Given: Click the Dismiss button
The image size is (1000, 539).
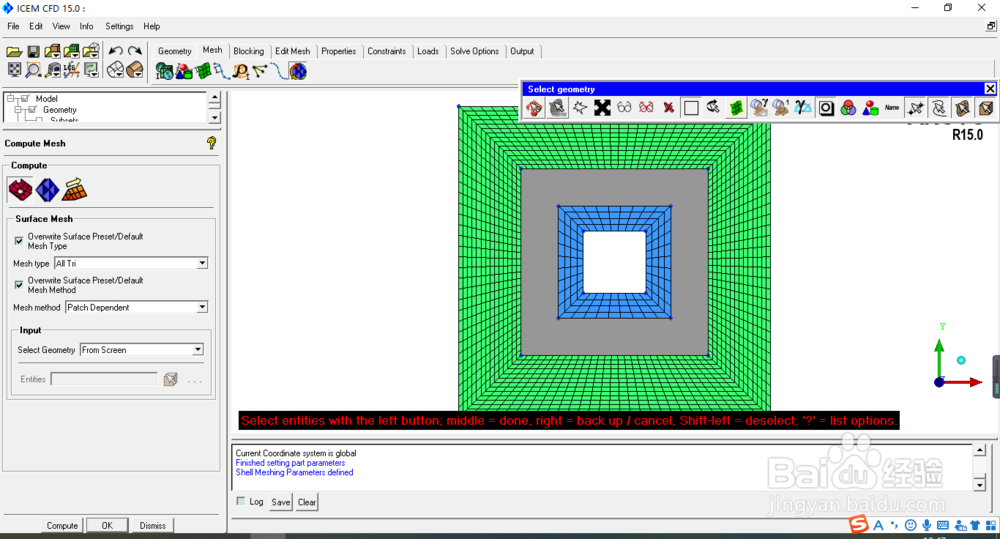Looking at the screenshot, I should (x=152, y=526).
